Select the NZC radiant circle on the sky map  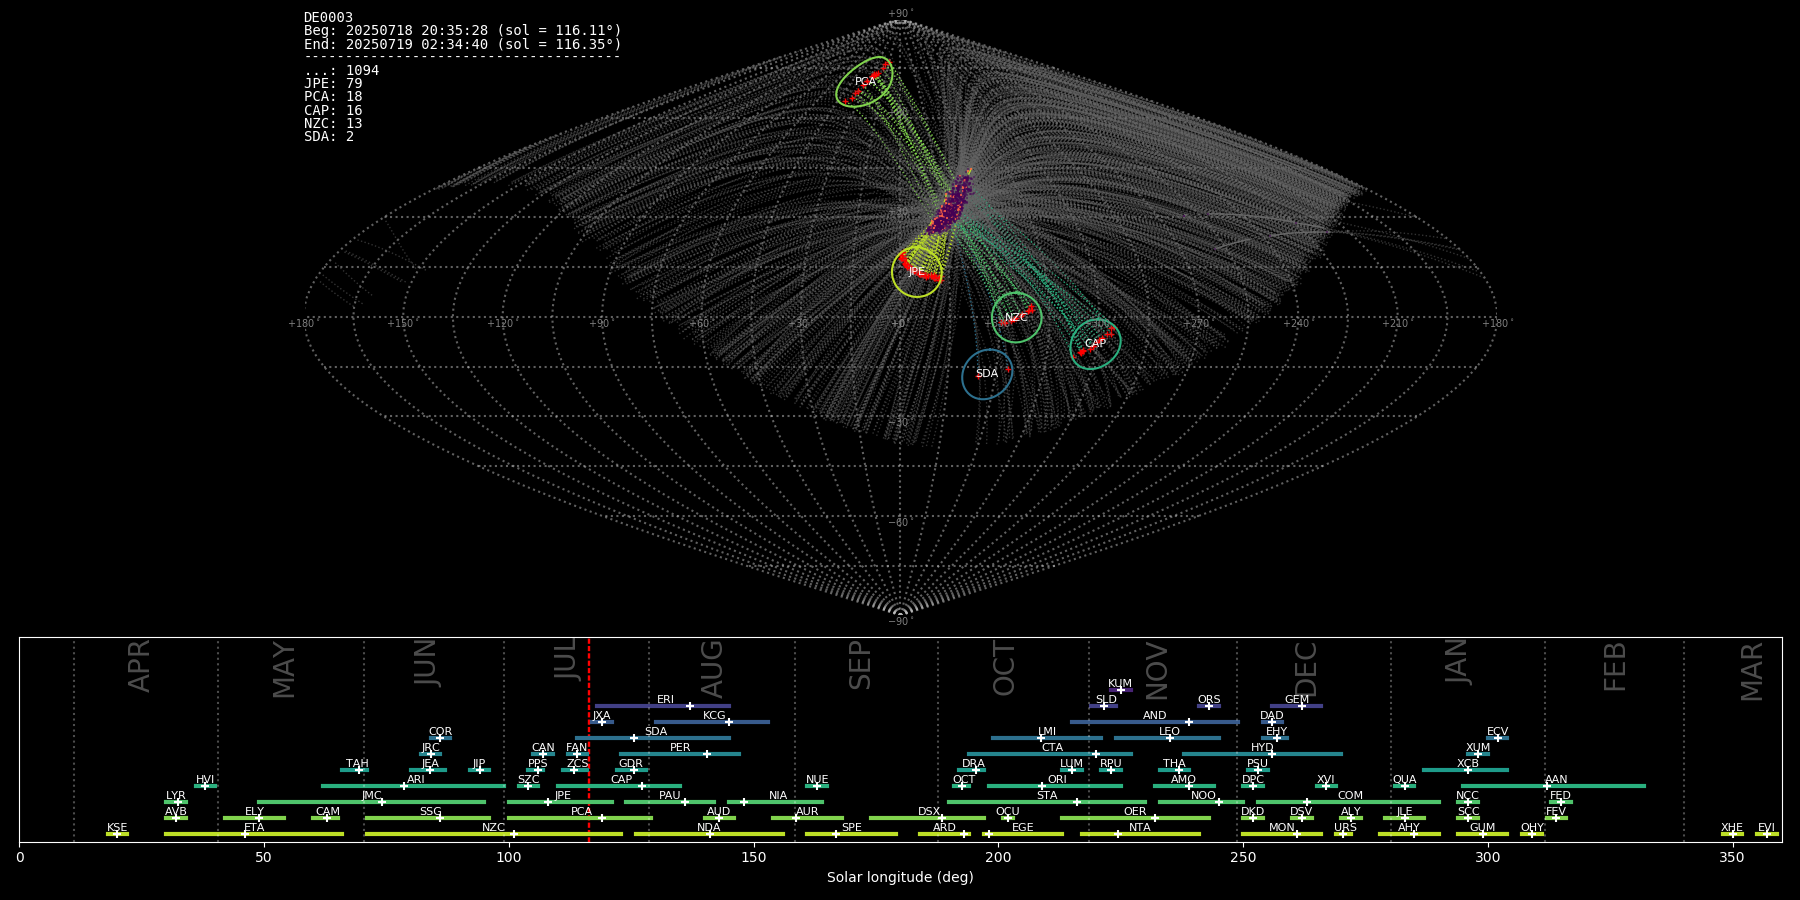tap(1017, 317)
